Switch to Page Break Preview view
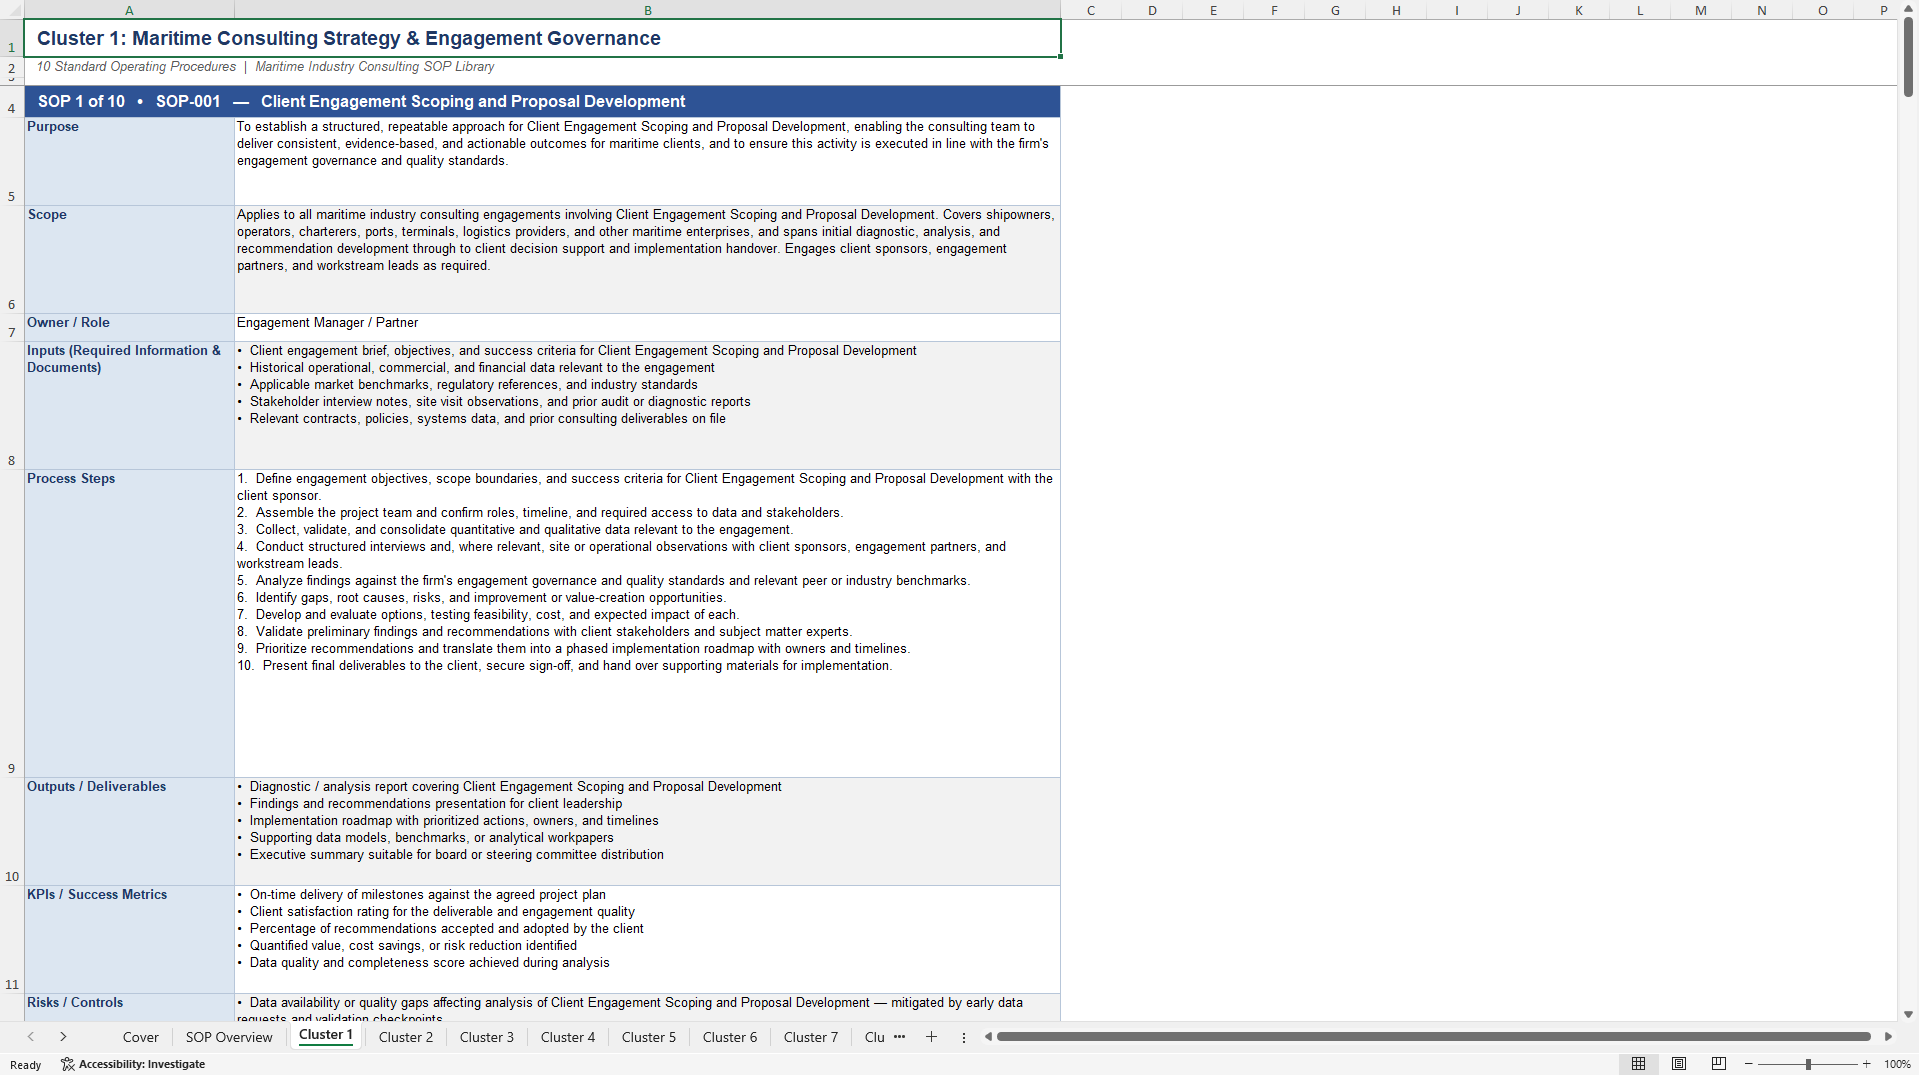Viewport: 1919px width, 1075px height. pyautogui.click(x=1719, y=1064)
